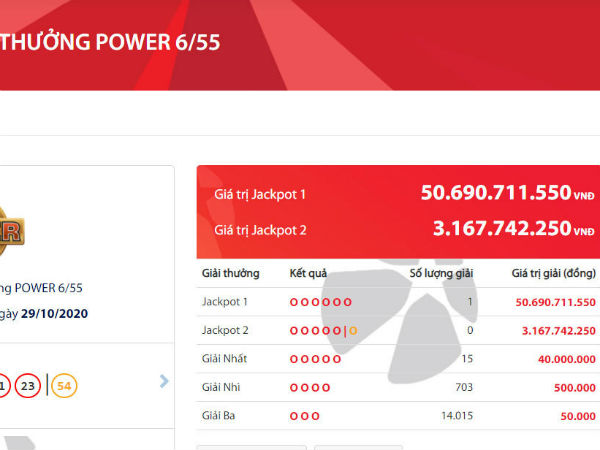This screenshot has height=450, width=600.
Task: Click the six red circles in Jackpot 1 row
Action: (320, 302)
